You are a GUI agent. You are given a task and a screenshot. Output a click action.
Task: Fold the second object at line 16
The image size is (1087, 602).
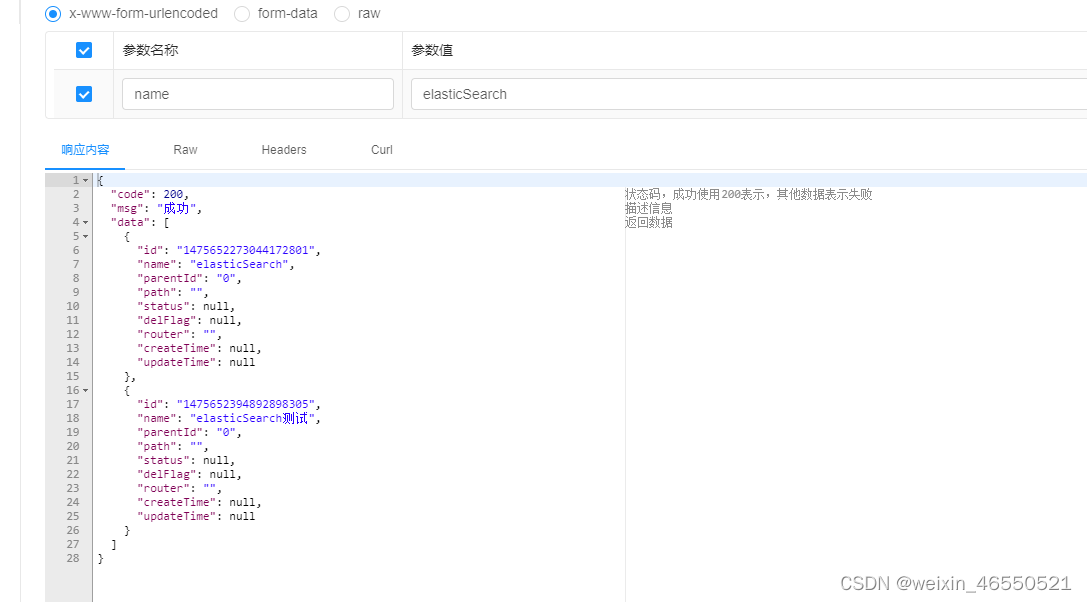(x=86, y=390)
